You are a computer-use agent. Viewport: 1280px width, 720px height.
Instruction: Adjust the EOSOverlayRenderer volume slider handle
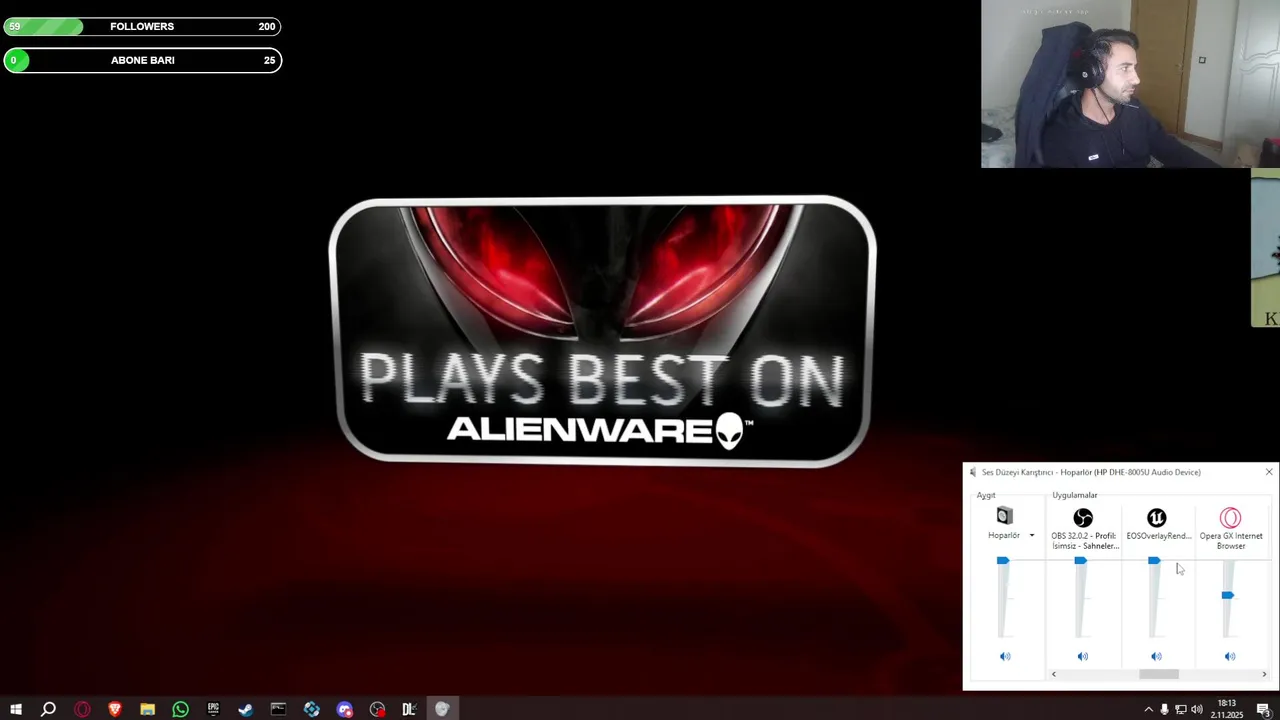1154,561
